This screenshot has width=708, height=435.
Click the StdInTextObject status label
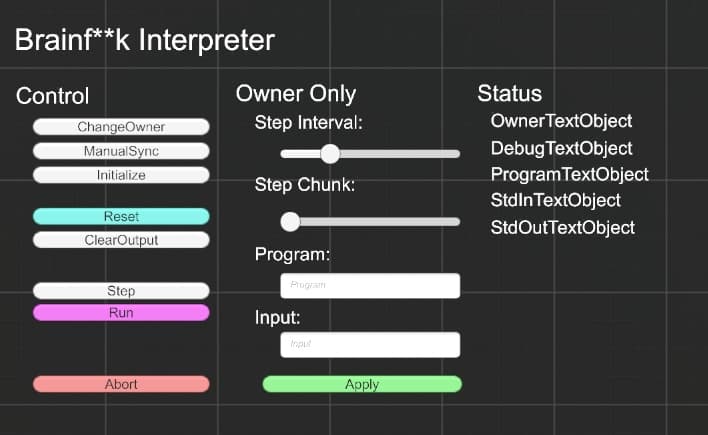[555, 200]
